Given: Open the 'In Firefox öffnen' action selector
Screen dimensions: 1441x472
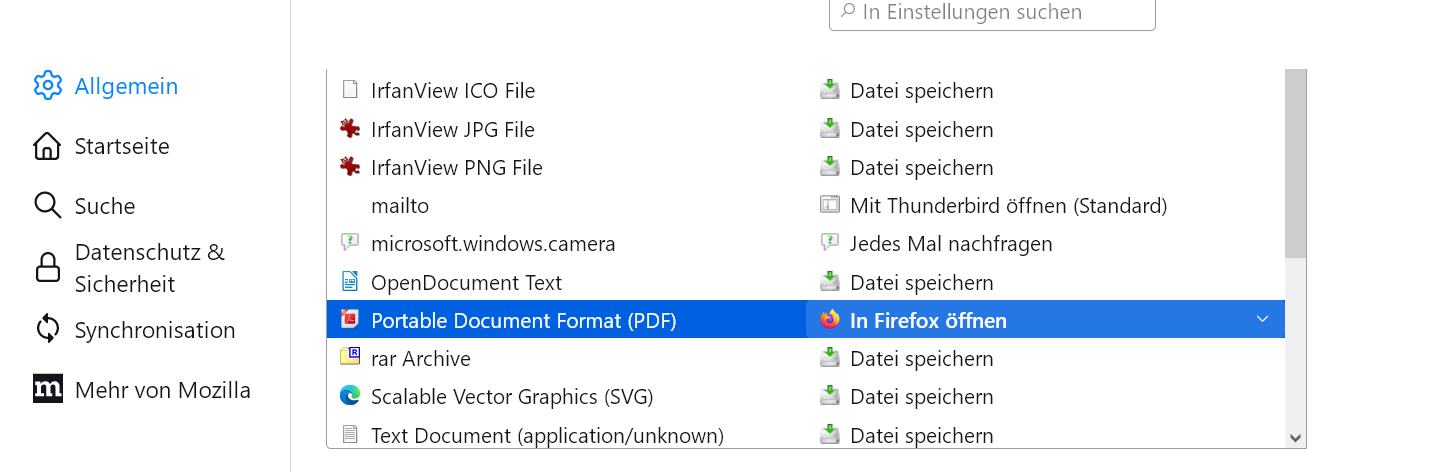Looking at the screenshot, I should coord(1040,320).
